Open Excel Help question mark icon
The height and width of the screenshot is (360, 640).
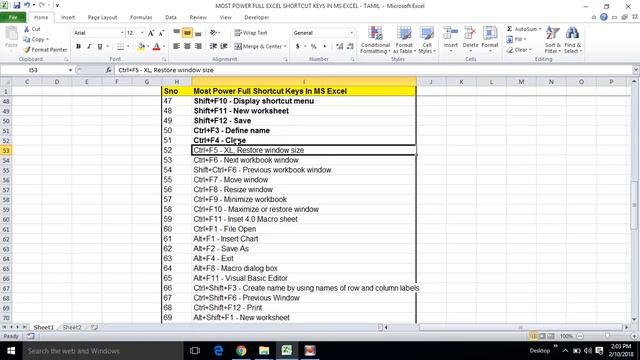[x=604, y=17]
